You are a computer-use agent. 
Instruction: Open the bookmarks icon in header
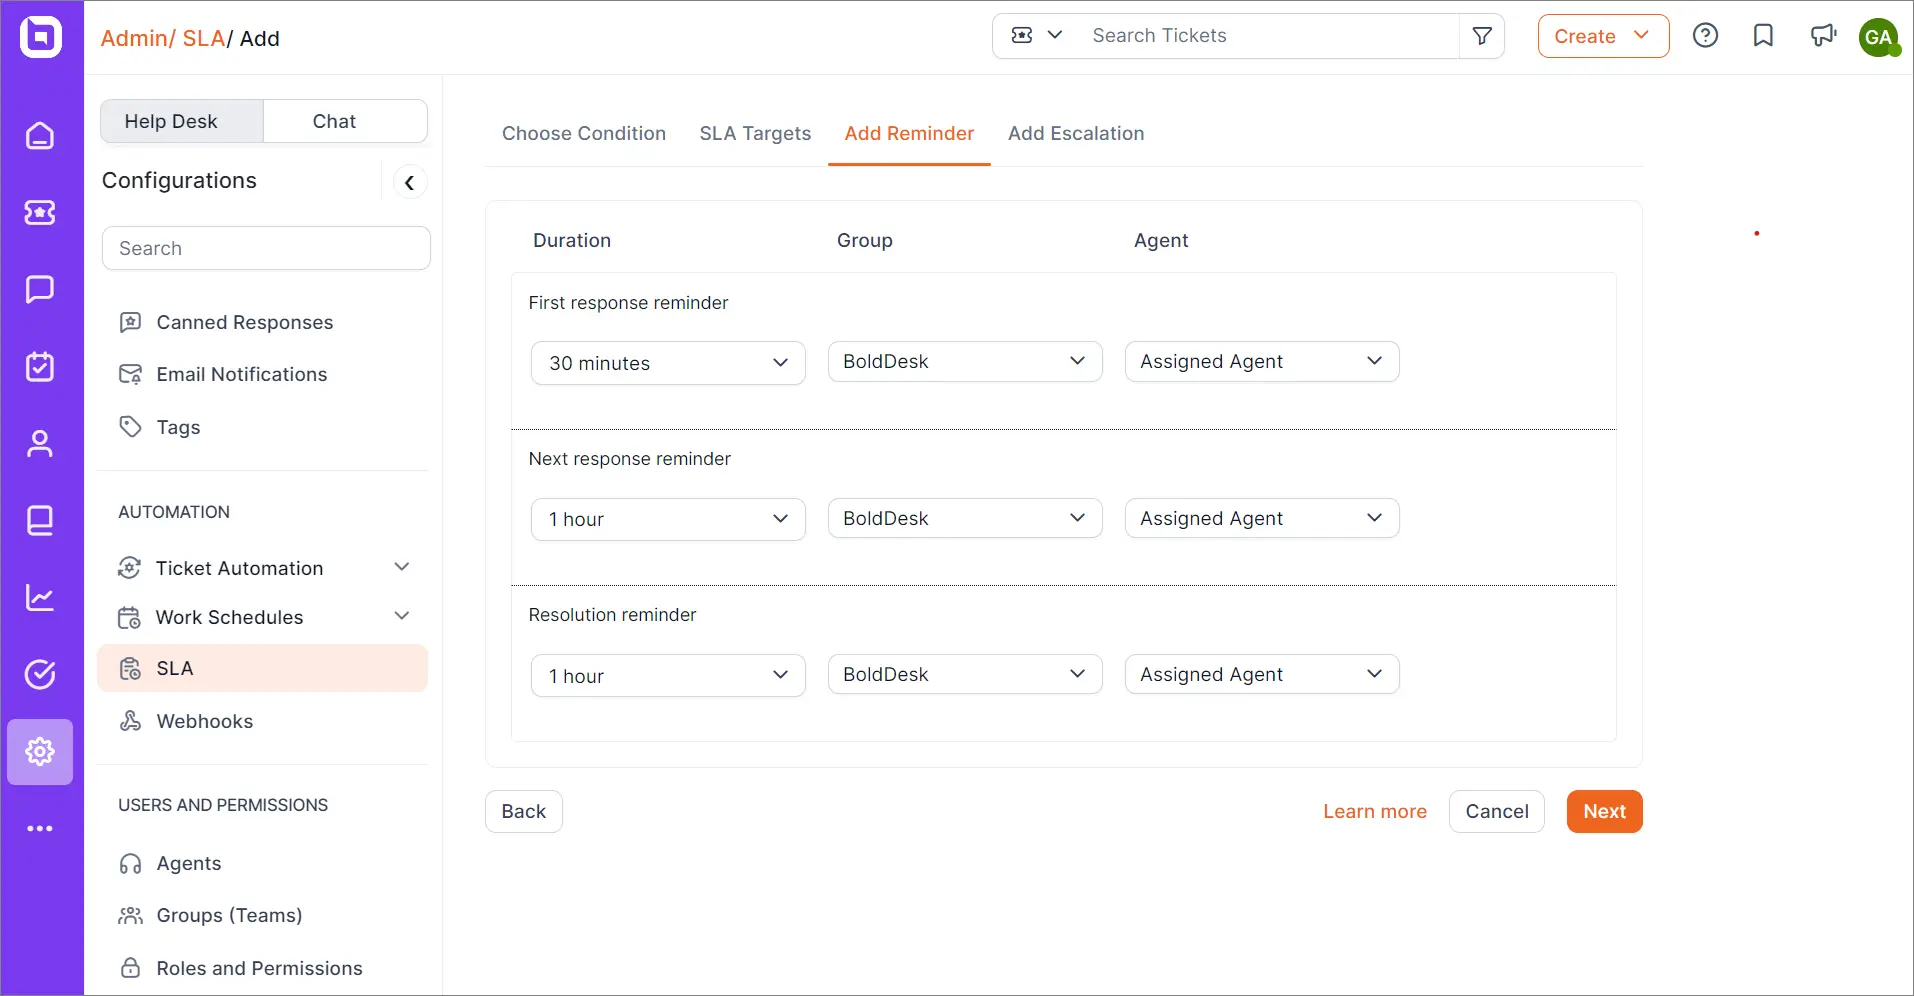pyautogui.click(x=1763, y=35)
